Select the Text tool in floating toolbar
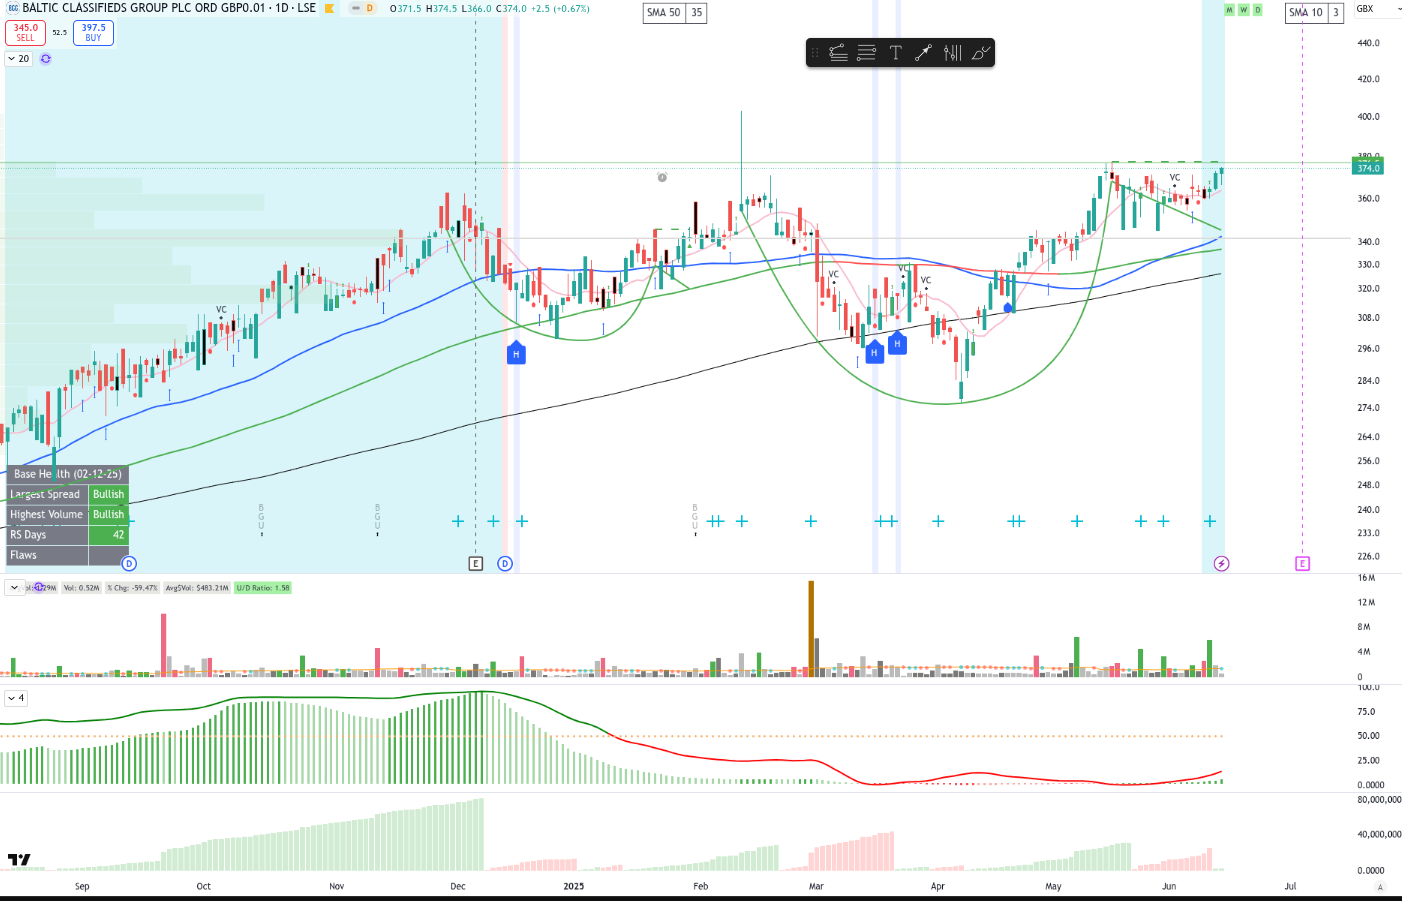The image size is (1402, 901). [x=895, y=53]
